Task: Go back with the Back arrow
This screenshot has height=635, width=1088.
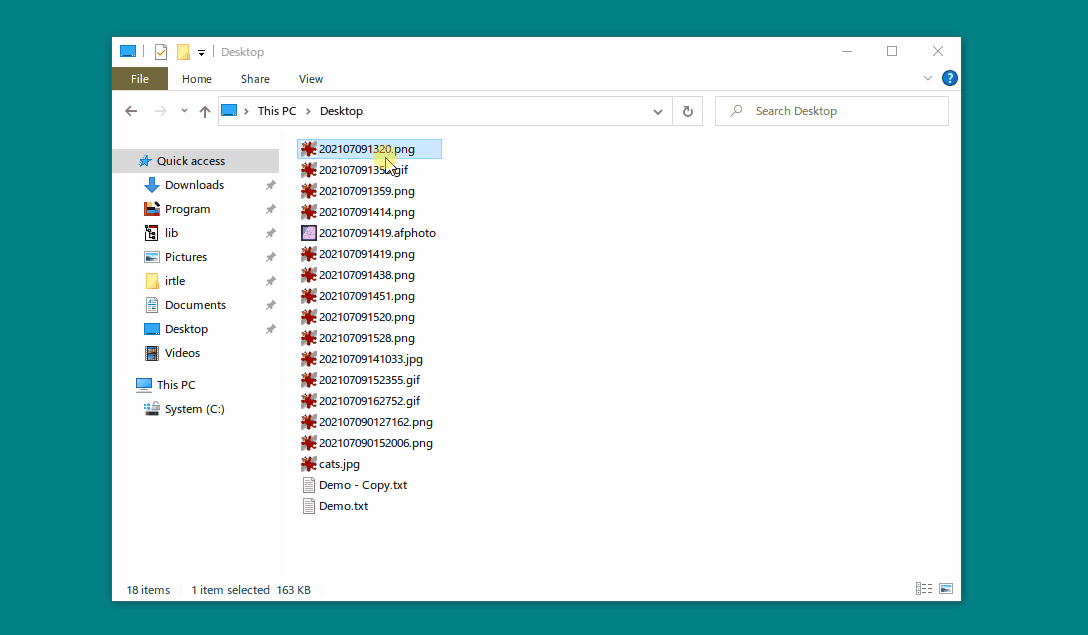Action: pos(131,111)
